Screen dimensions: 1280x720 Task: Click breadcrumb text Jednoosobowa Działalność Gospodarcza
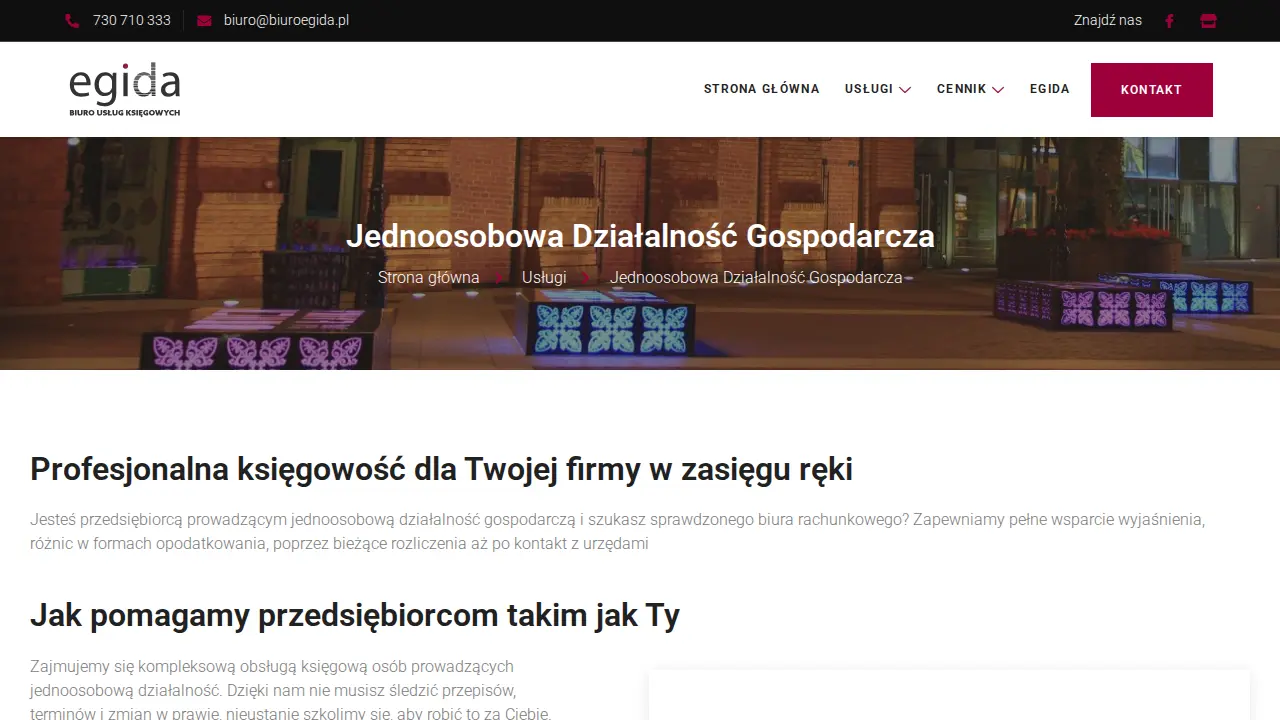coord(757,277)
